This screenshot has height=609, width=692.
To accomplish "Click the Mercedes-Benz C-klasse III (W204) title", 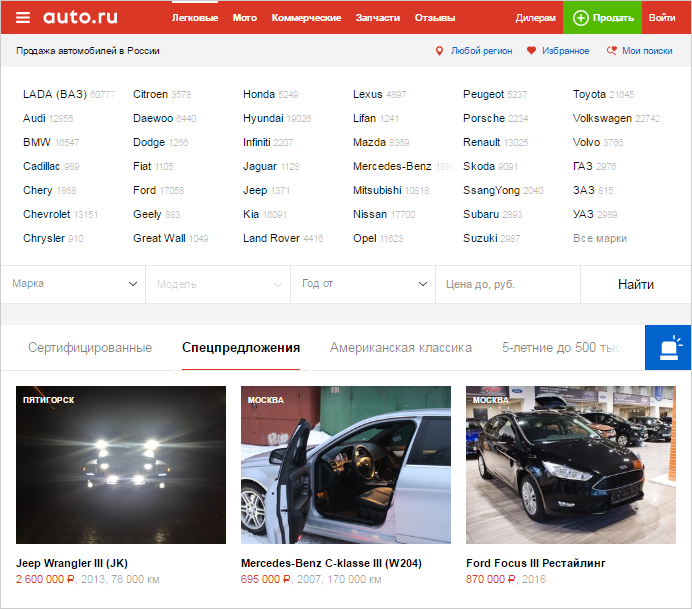I will pos(331,564).
